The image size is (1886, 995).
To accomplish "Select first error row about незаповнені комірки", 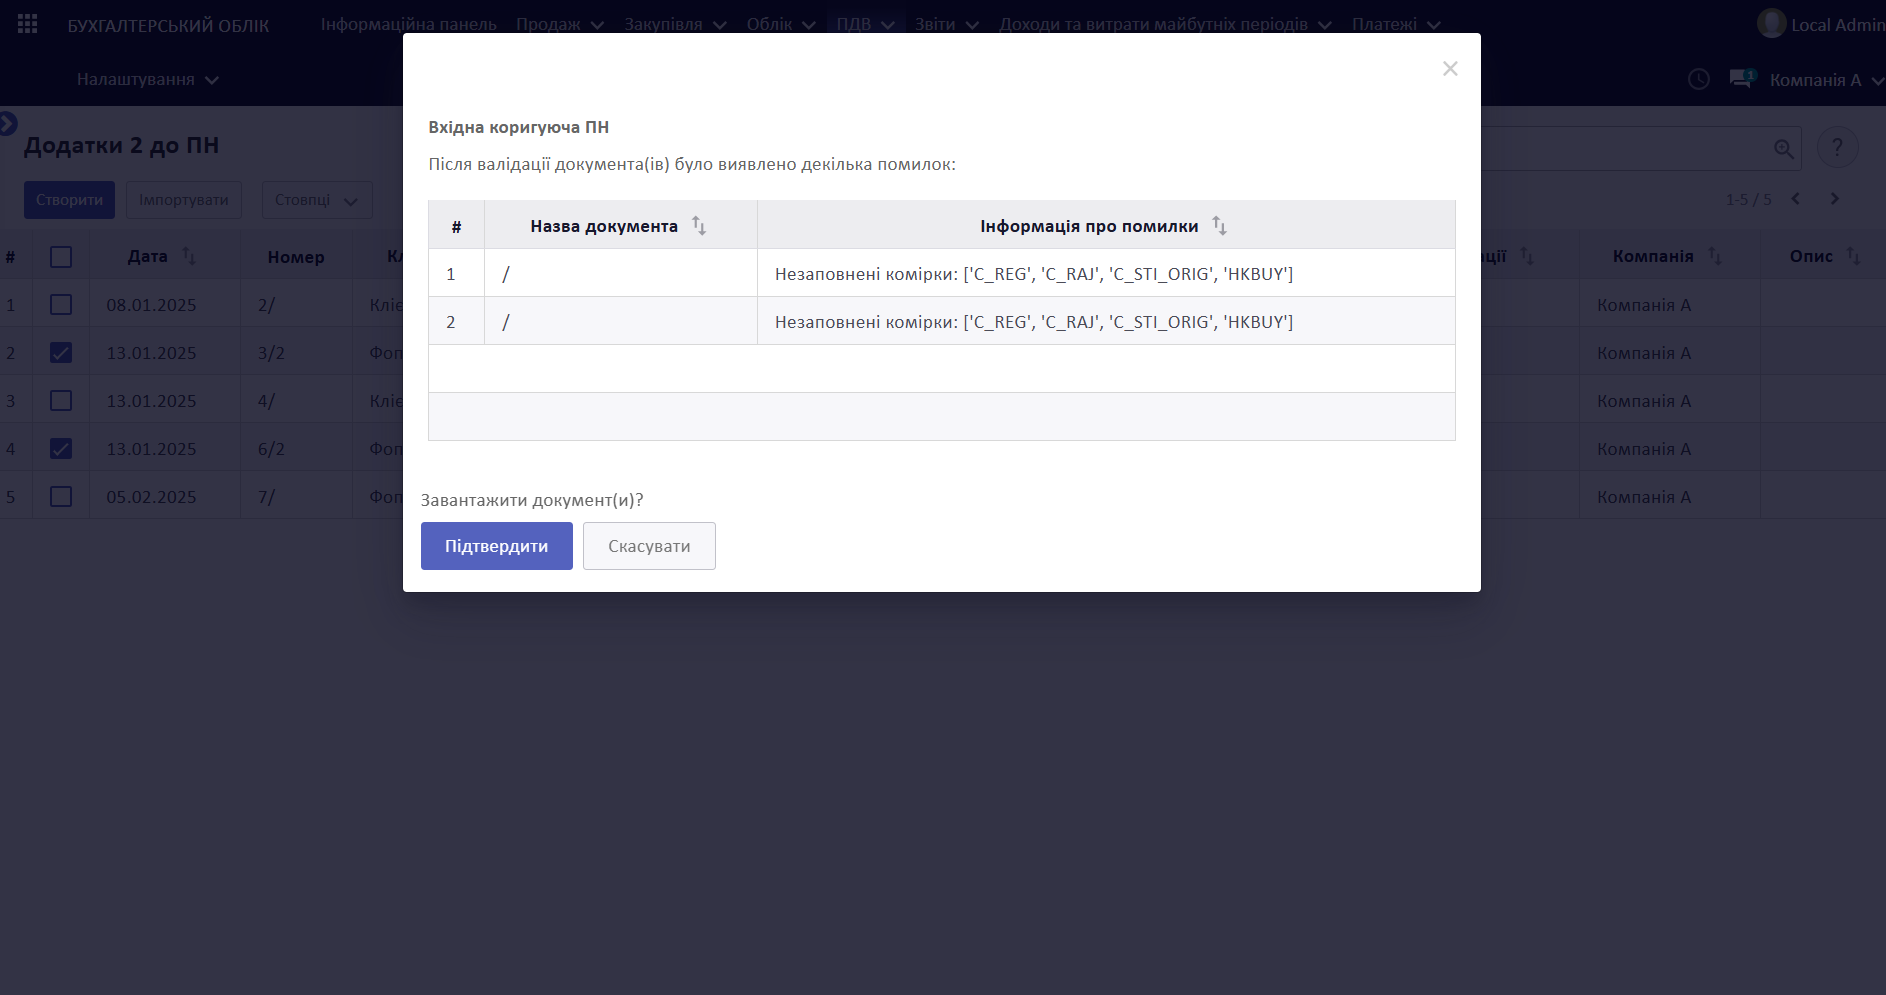I will 941,273.
